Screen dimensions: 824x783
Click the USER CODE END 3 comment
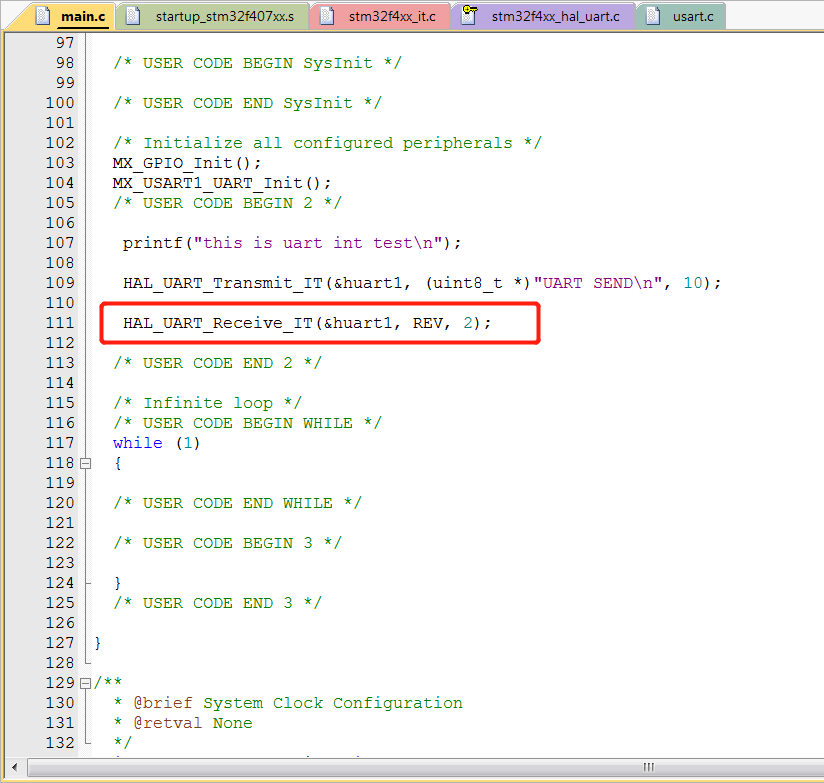[218, 603]
